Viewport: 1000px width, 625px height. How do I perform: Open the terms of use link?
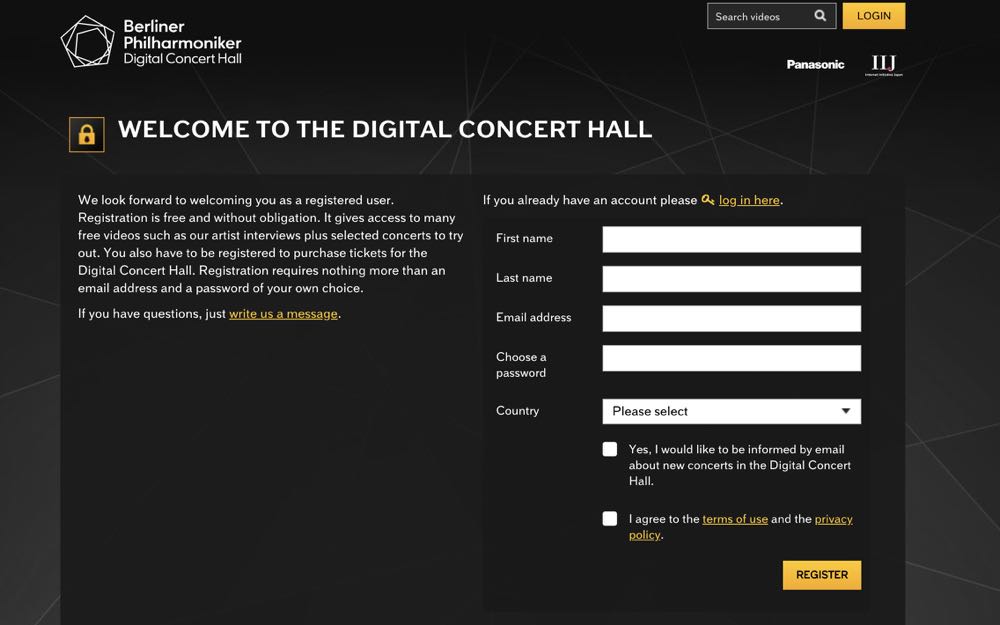tap(735, 519)
